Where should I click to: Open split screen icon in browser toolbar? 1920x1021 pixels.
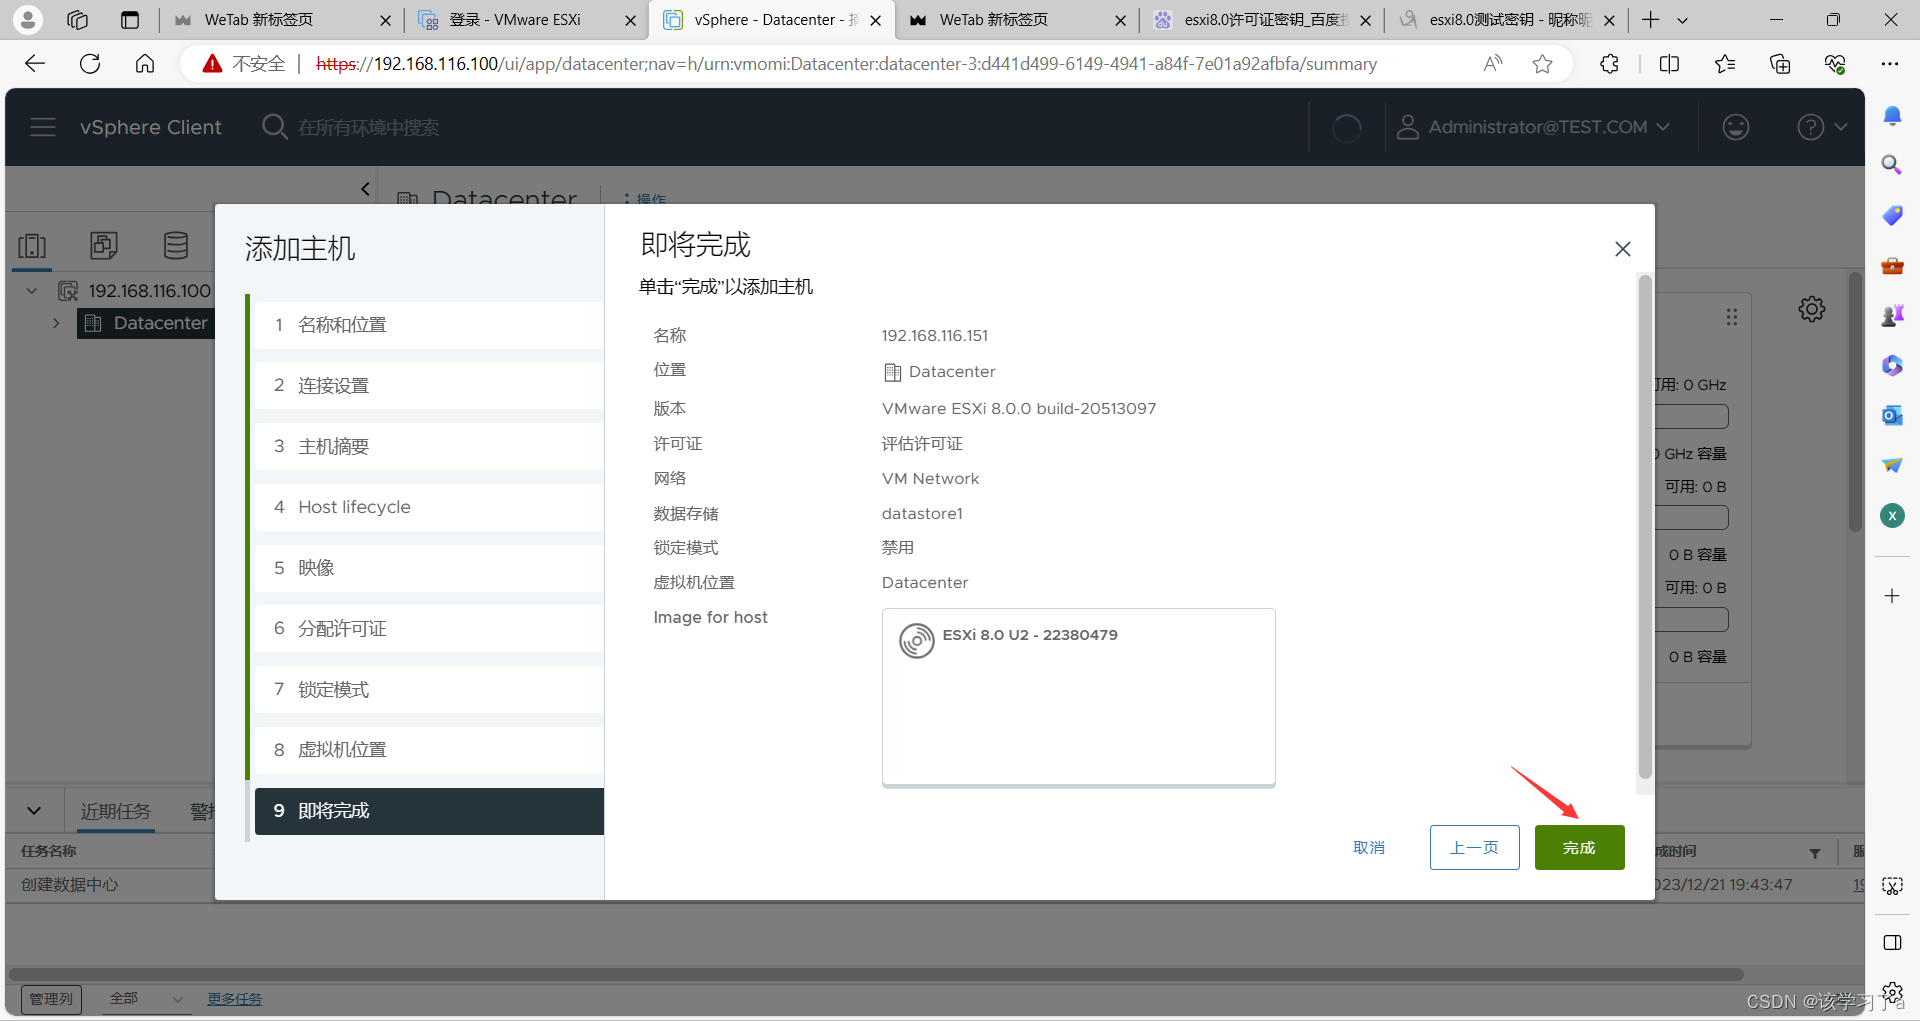[x=1669, y=64]
